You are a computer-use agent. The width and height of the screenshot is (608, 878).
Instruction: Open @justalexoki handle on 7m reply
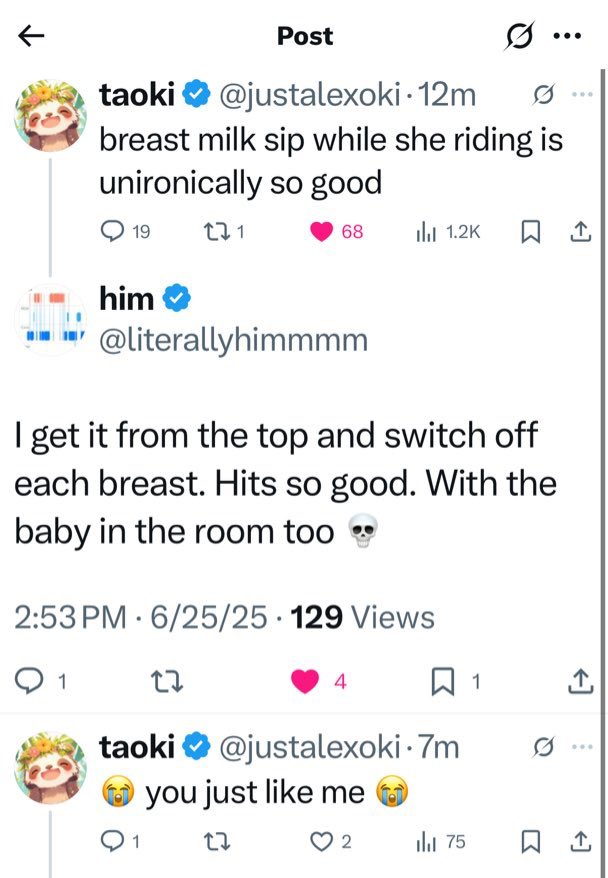coord(310,747)
